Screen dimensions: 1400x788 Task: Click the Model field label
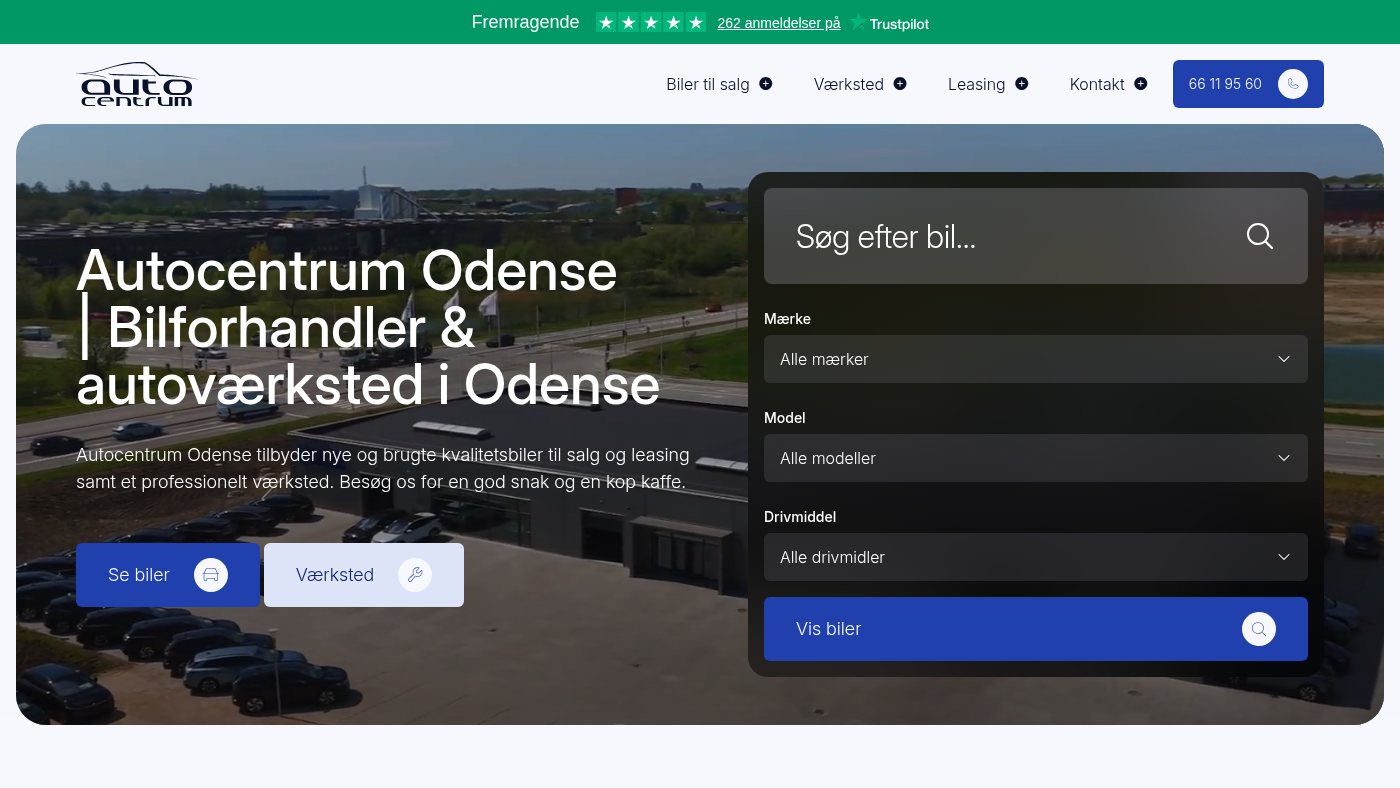(785, 418)
